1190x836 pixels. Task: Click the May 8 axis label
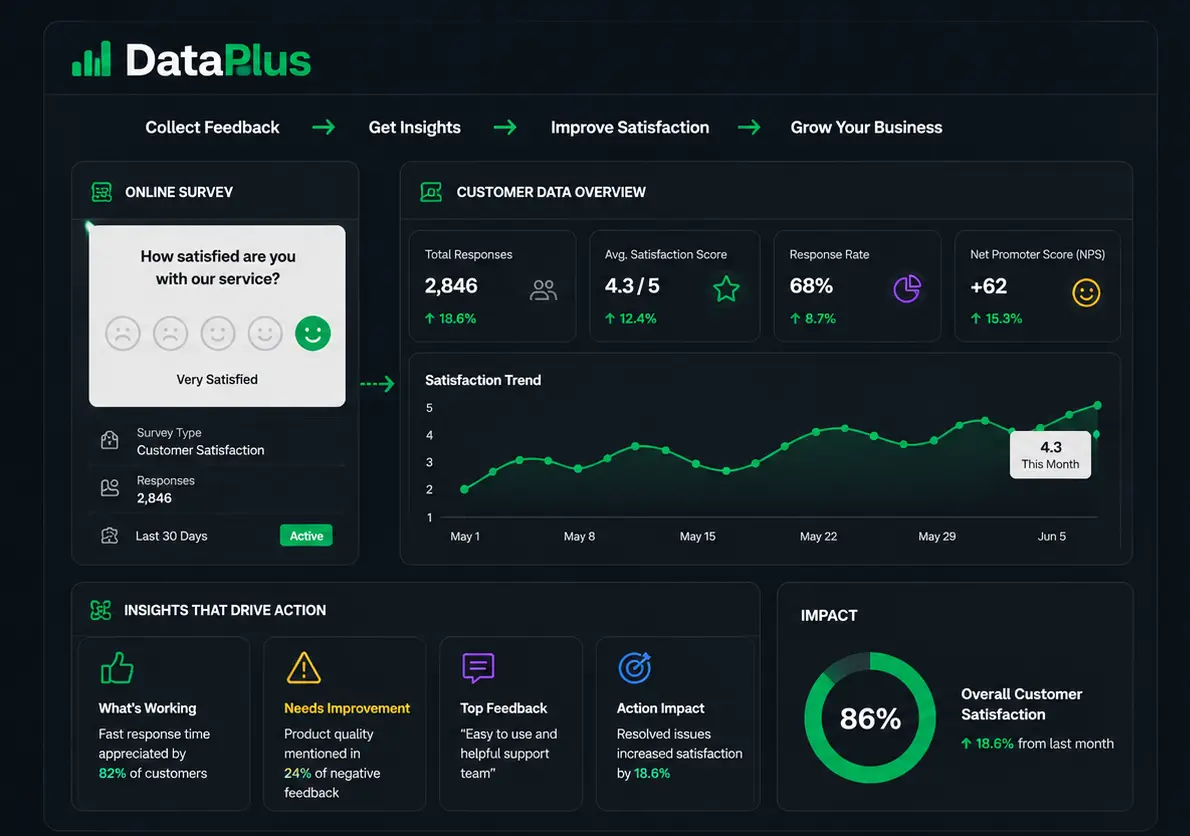[x=579, y=536]
